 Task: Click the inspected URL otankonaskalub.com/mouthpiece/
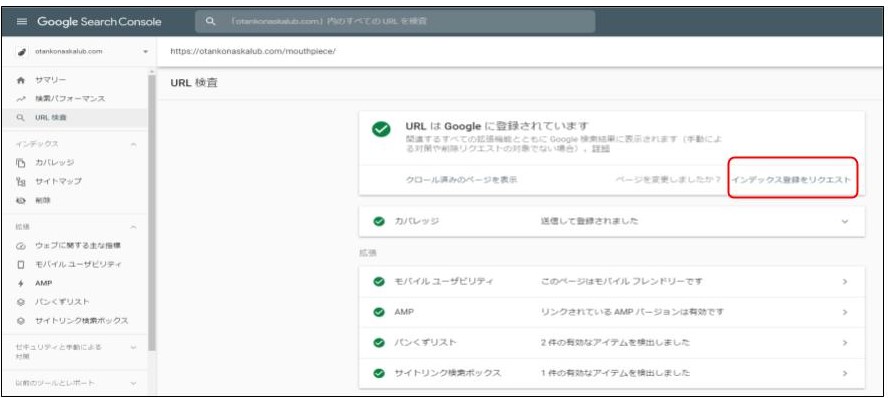(253, 52)
